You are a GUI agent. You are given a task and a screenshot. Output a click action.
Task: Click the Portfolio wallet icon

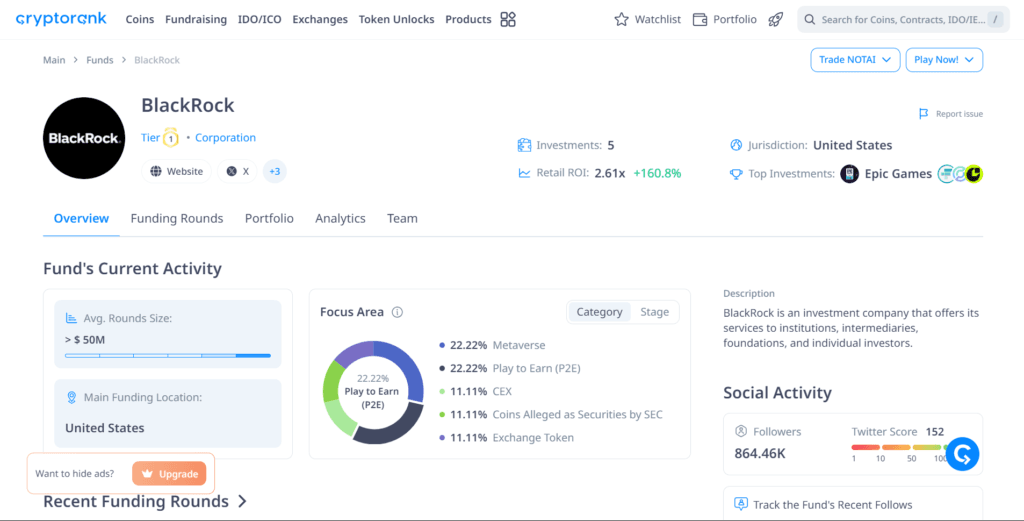pos(699,20)
